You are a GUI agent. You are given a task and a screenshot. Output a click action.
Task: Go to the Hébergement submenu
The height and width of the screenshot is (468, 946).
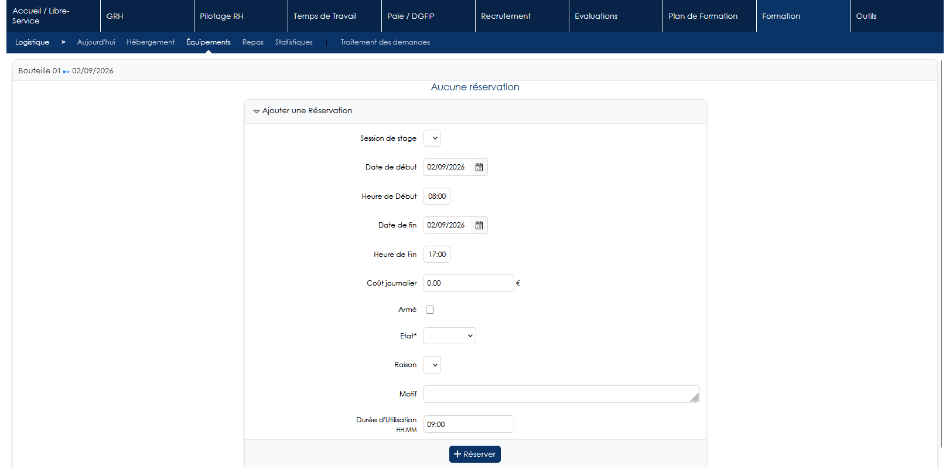pyautogui.click(x=151, y=43)
